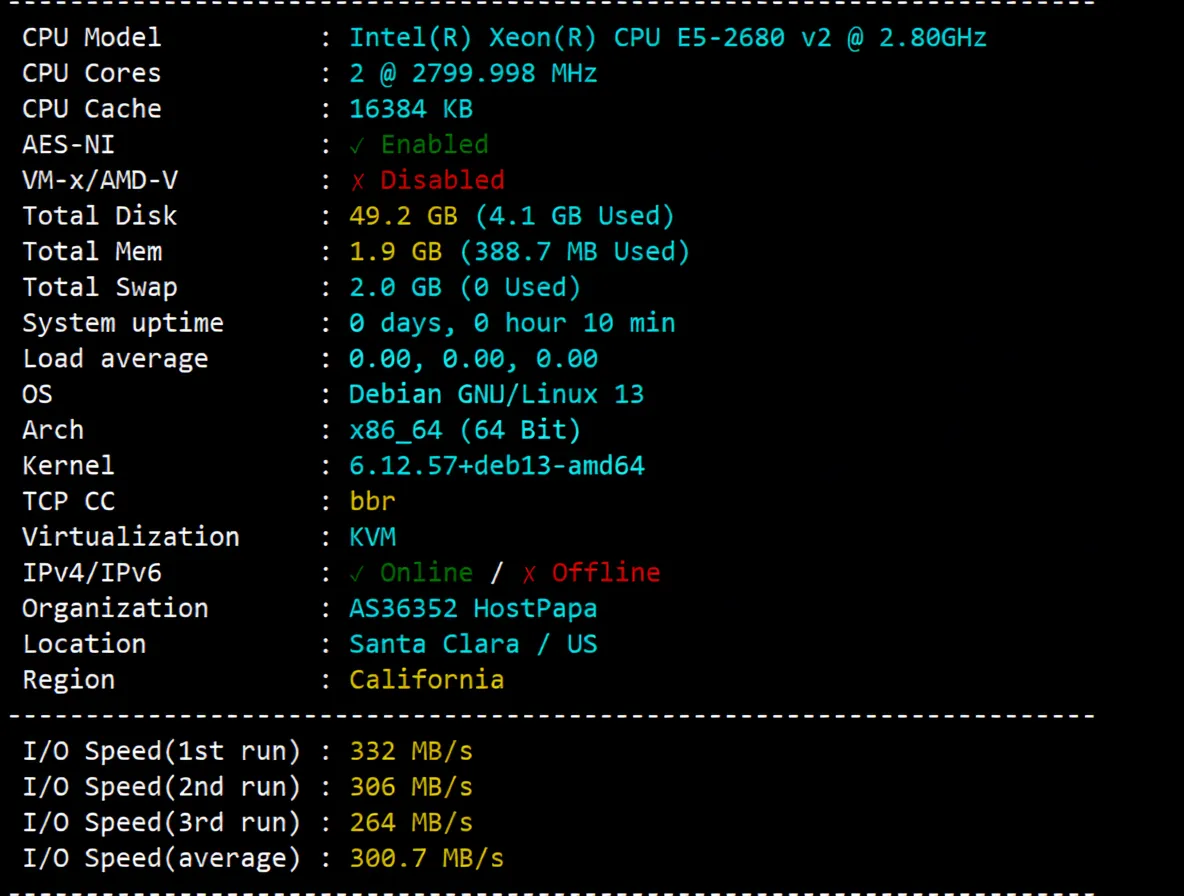
Task: Click the AS36352 HostPapa organization link
Action: (473, 608)
